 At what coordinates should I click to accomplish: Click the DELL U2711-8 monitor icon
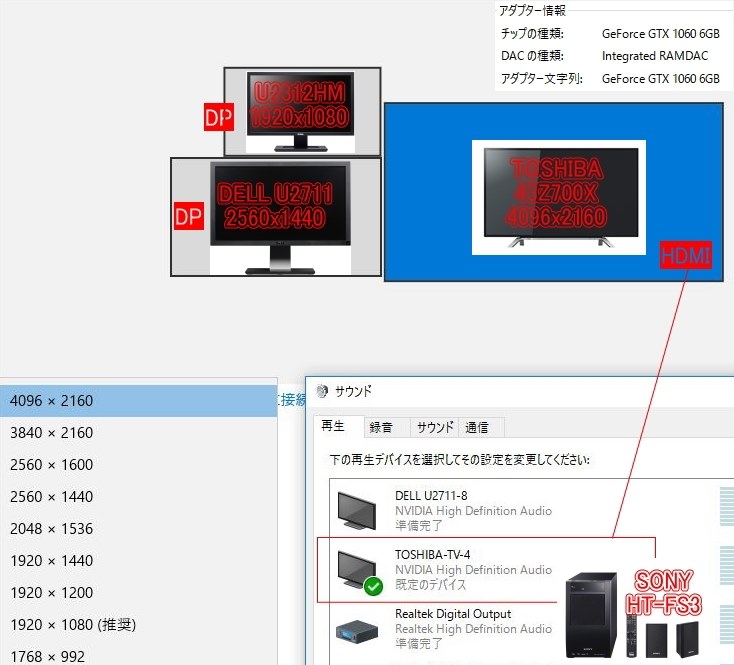[x=356, y=510]
